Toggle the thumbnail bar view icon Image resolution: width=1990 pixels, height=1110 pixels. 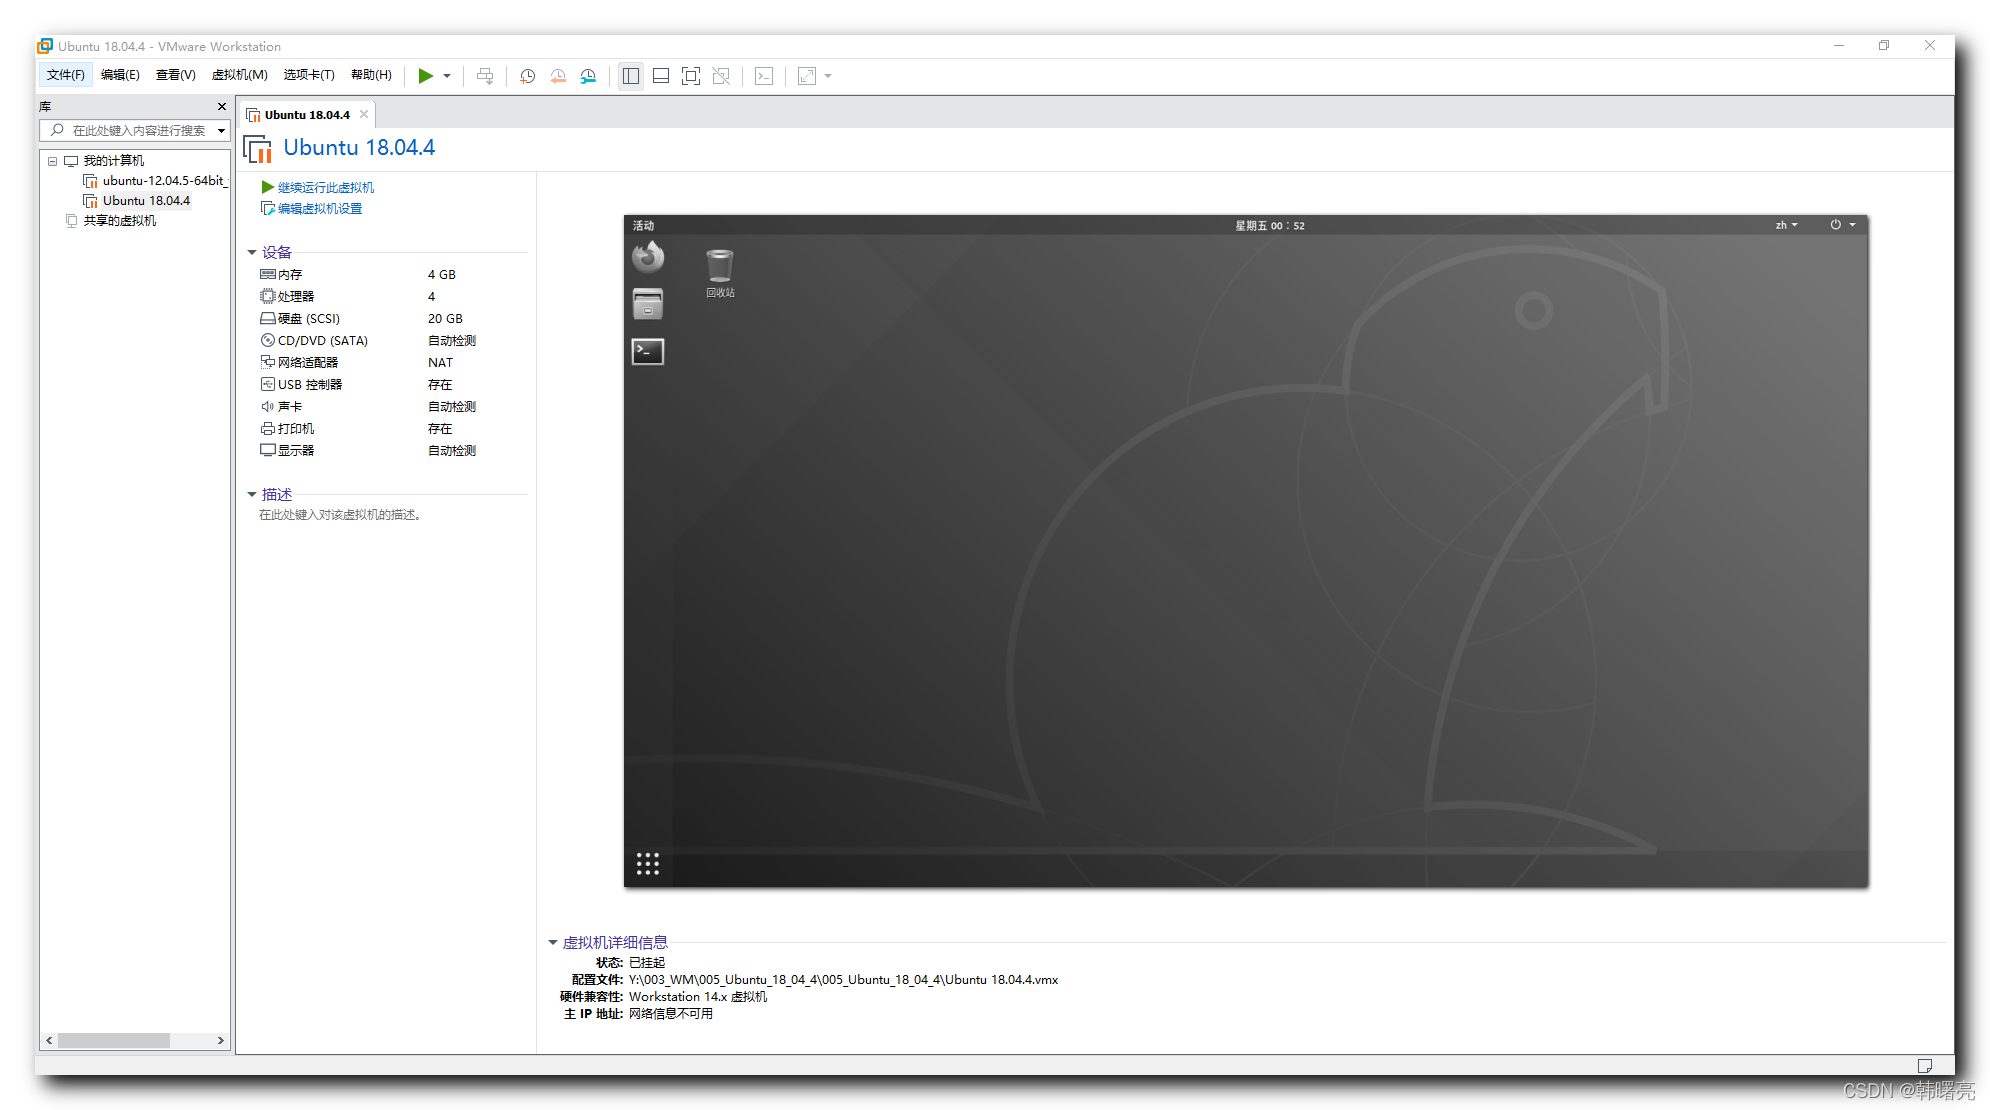pos(661,76)
